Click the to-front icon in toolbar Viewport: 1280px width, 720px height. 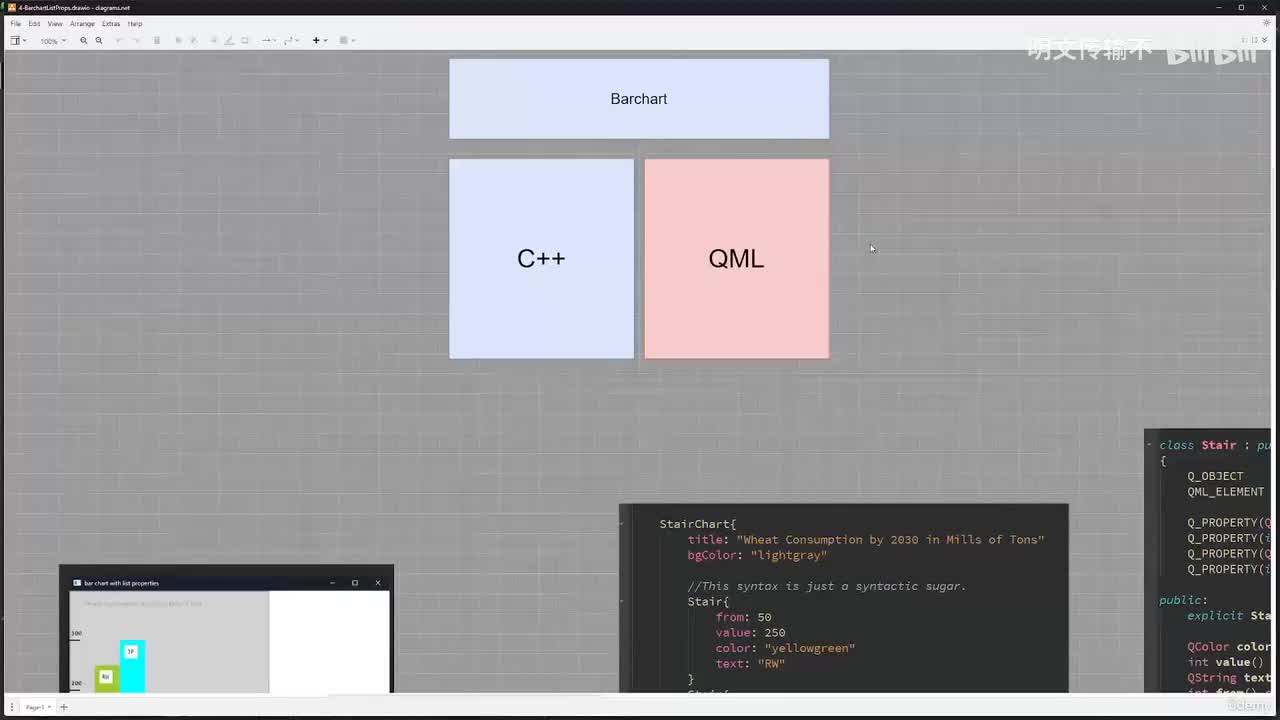click(178, 41)
